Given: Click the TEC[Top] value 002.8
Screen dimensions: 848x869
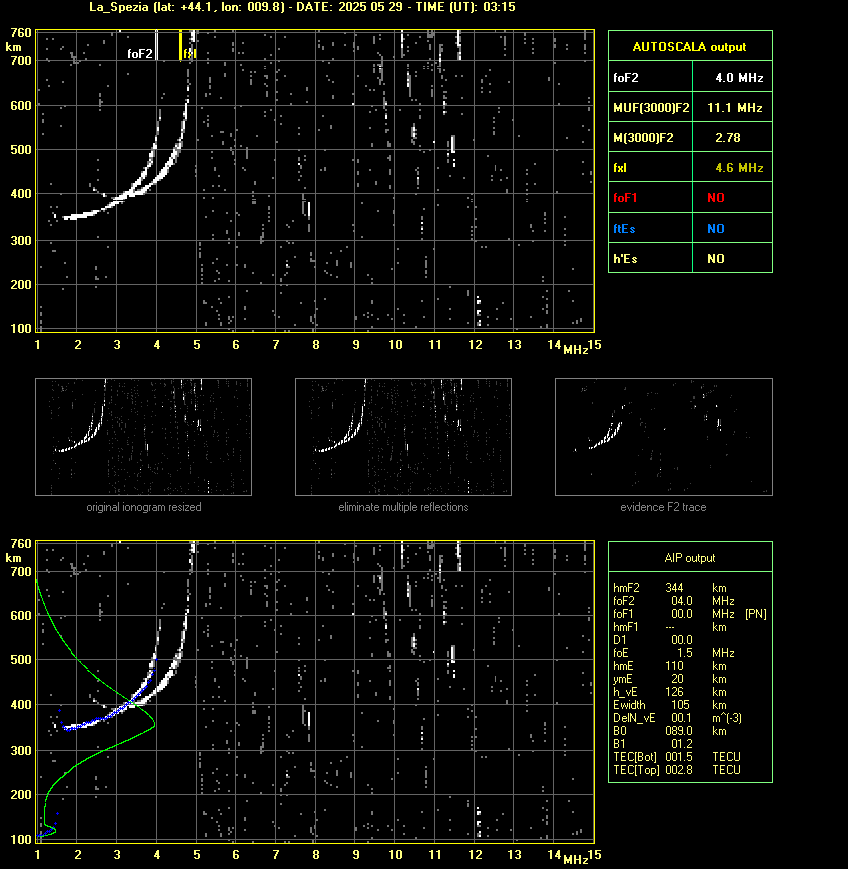Looking at the screenshot, I should click(x=679, y=770).
